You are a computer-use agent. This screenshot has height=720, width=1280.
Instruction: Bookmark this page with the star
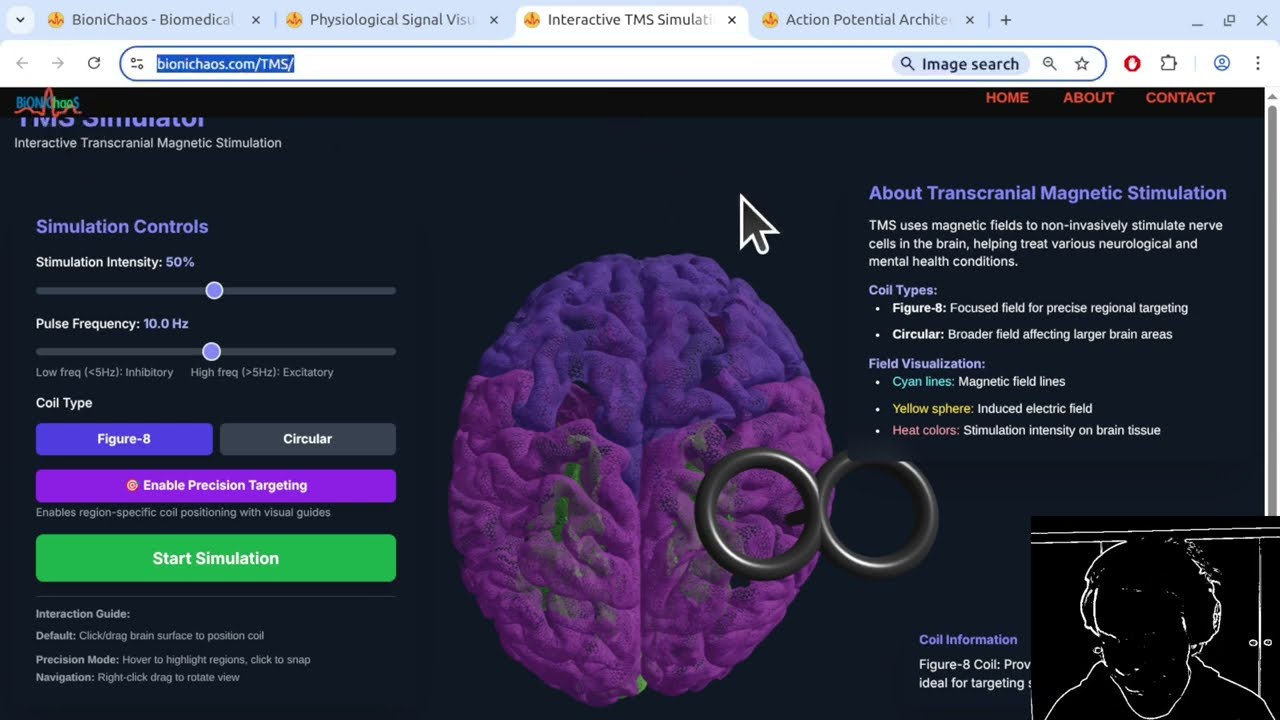pos(1082,63)
